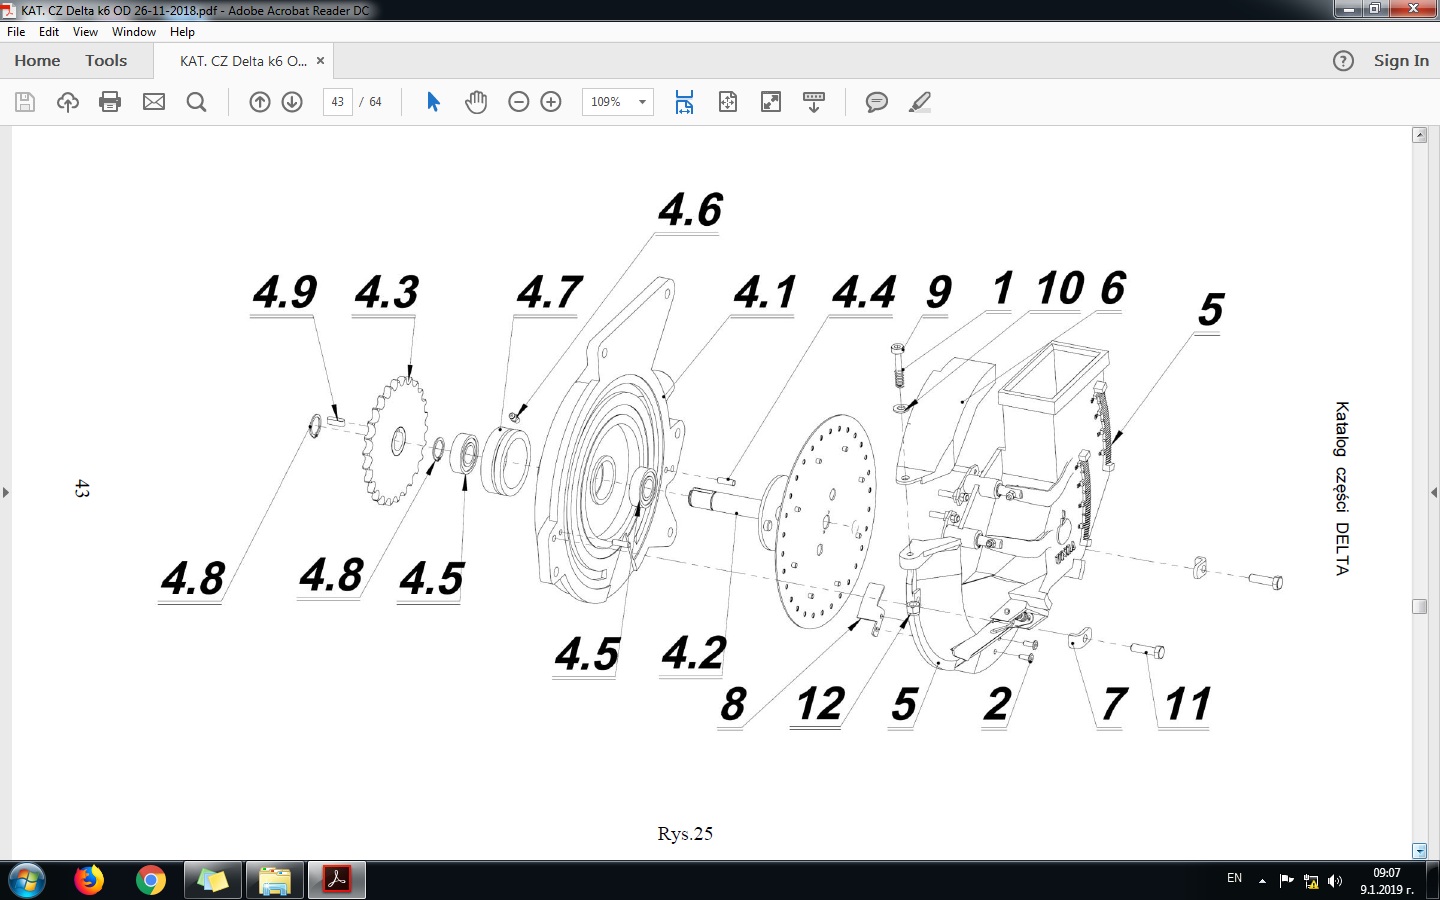Print the document using printer icon
The height and width of the screenshot is (900, 1440).
pos(110,102)
